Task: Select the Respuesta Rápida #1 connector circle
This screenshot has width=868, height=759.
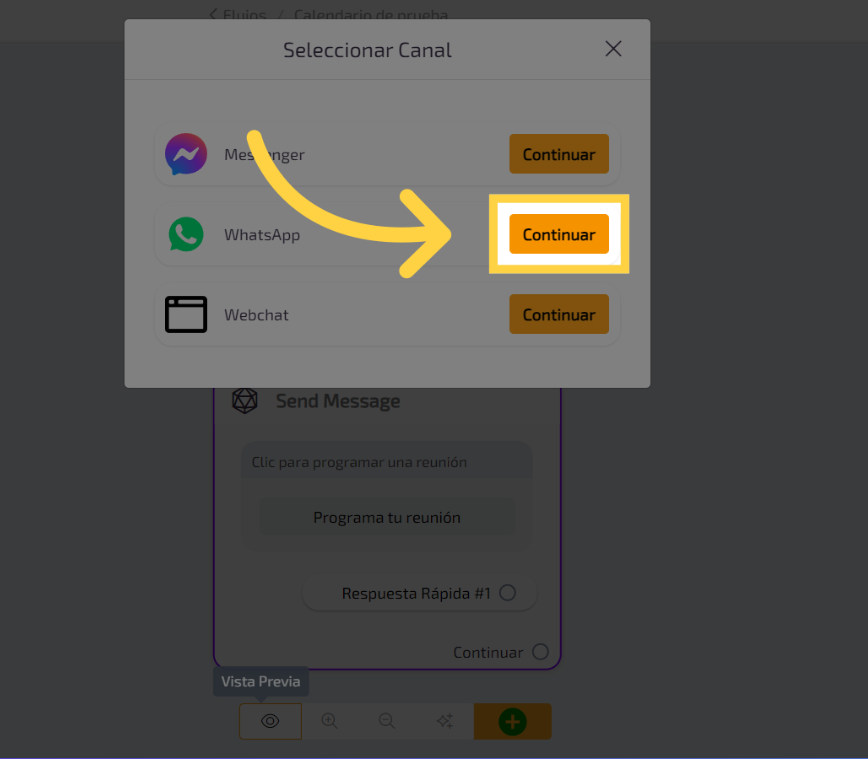Action: click(x=507, y=593)
